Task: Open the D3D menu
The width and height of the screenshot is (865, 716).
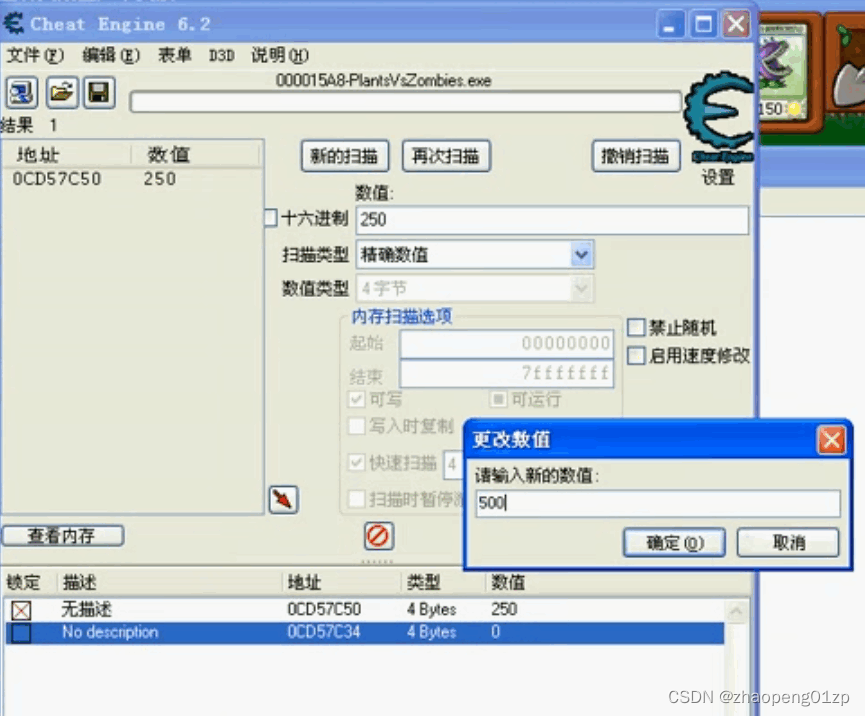Action: click(x=221, y=56)
